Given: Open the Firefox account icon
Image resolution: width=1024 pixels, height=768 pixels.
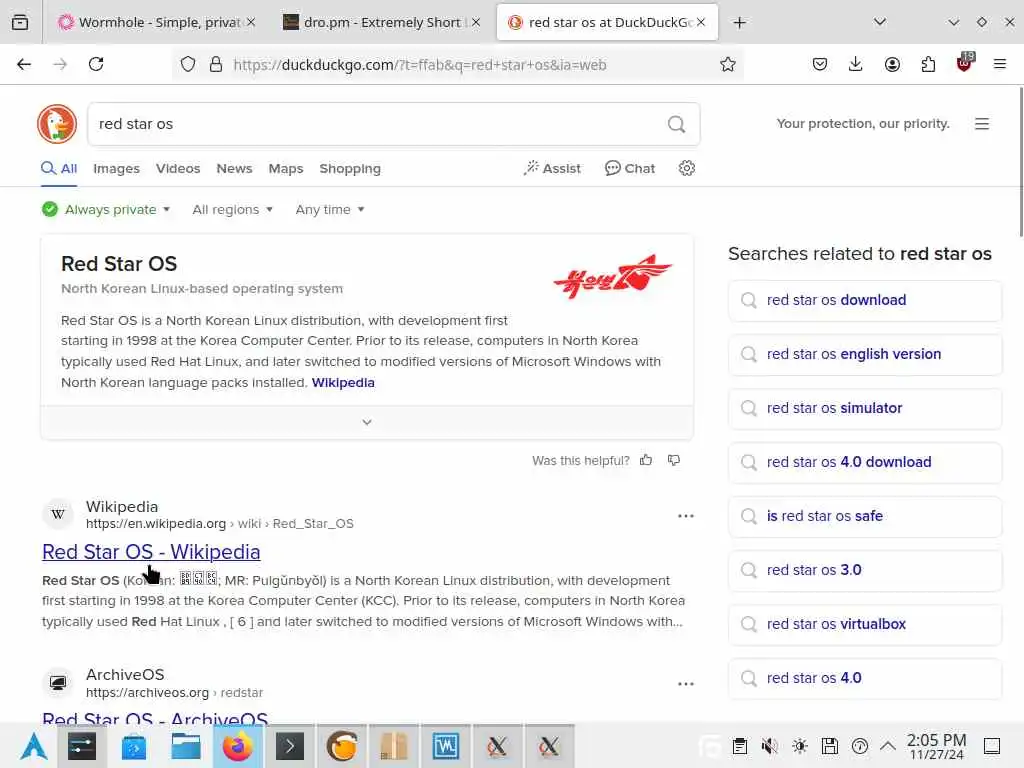Looking at the screenshot, I should point(892,64).
